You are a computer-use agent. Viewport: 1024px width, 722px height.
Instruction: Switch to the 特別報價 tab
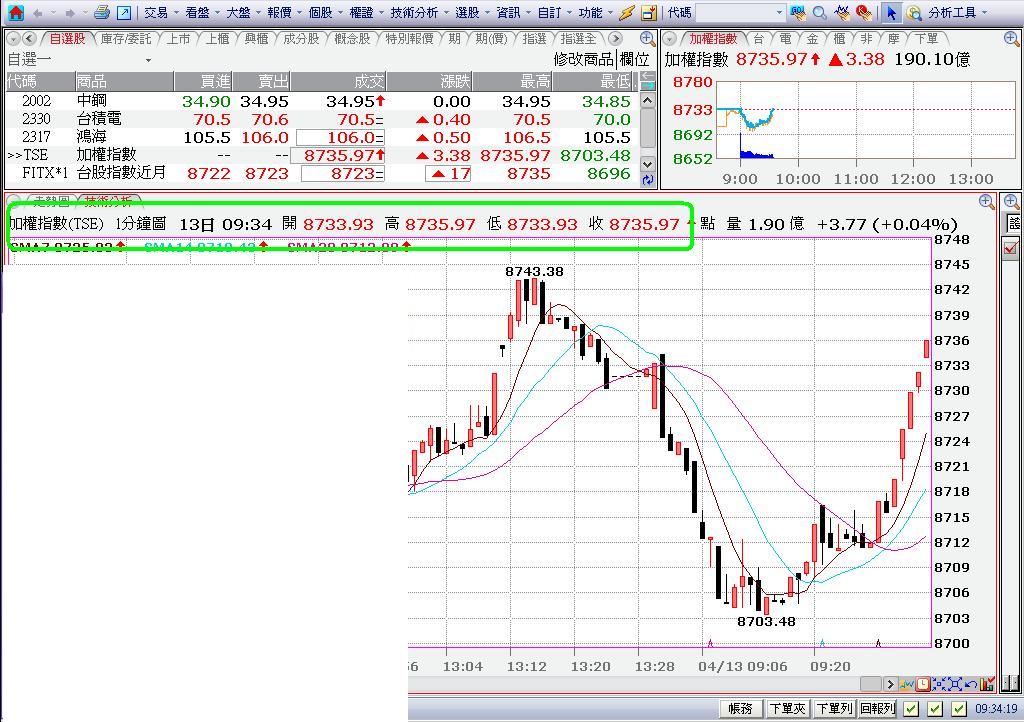coord(409,39)
